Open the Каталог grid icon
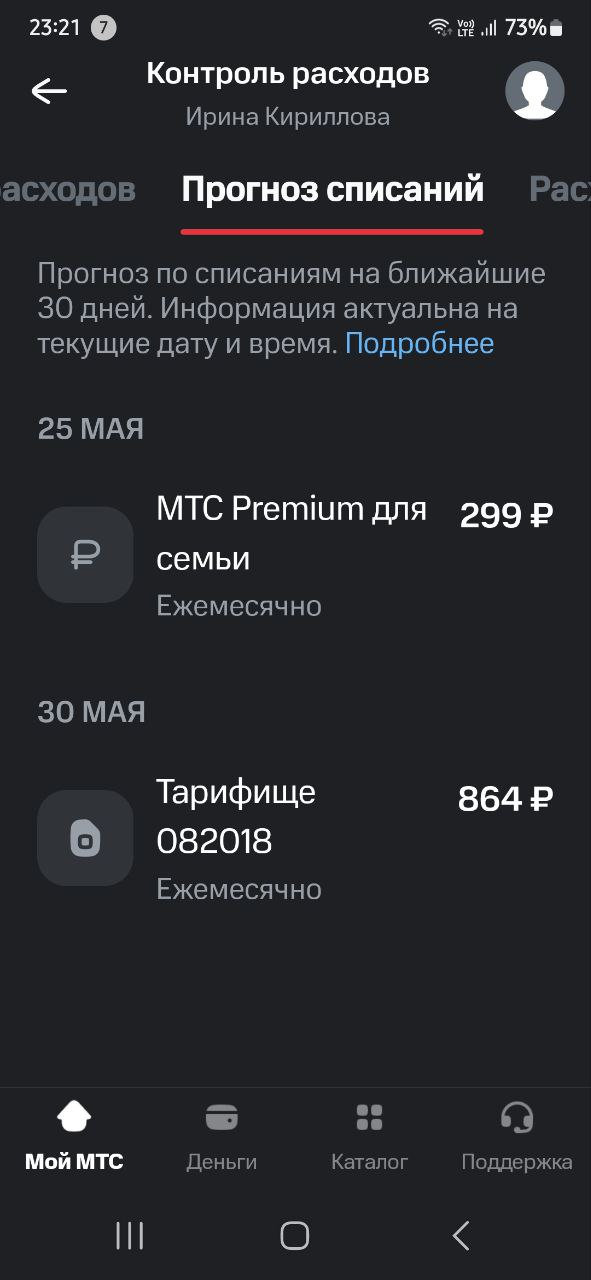The width and height of the screenshot is (591, 1280). click(369, 1116)
